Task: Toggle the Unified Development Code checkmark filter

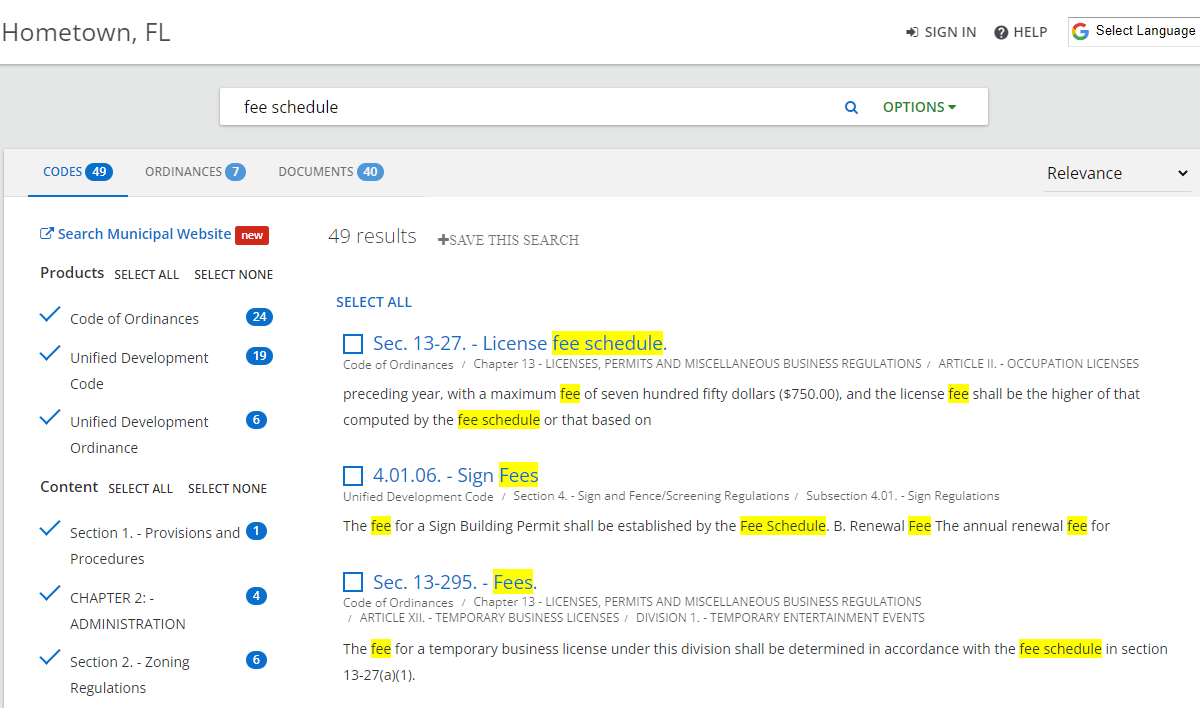Action: 50,355
